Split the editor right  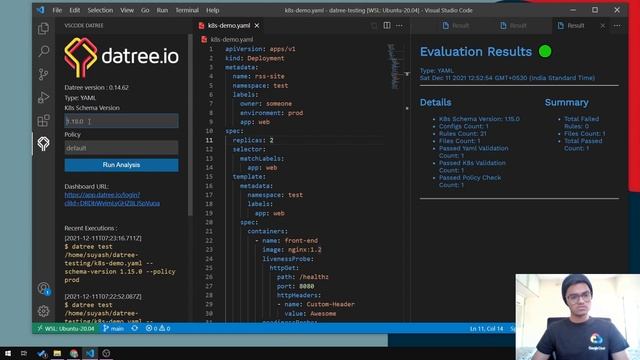click(x=387, y=25)
